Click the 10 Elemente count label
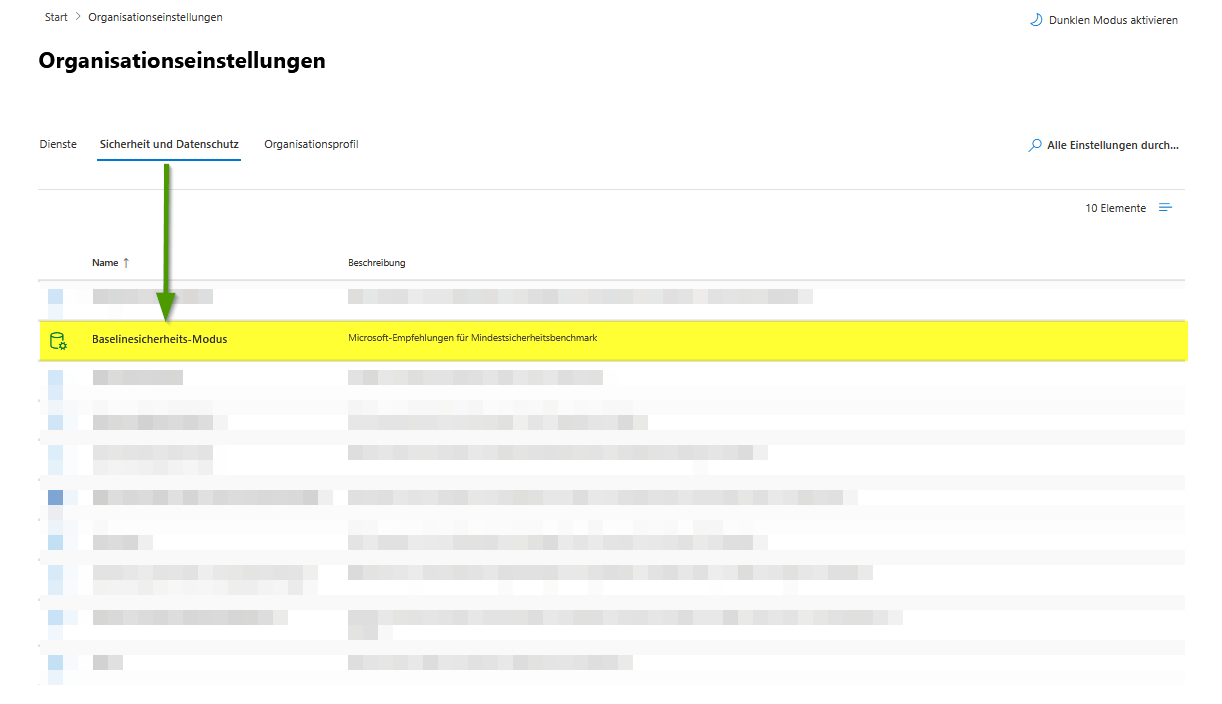This screenshot has height=704, width=1222. [x=1115, y=208]
